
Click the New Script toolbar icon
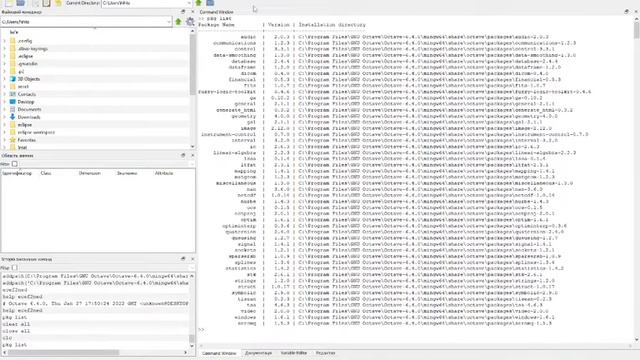click(9, 3)
